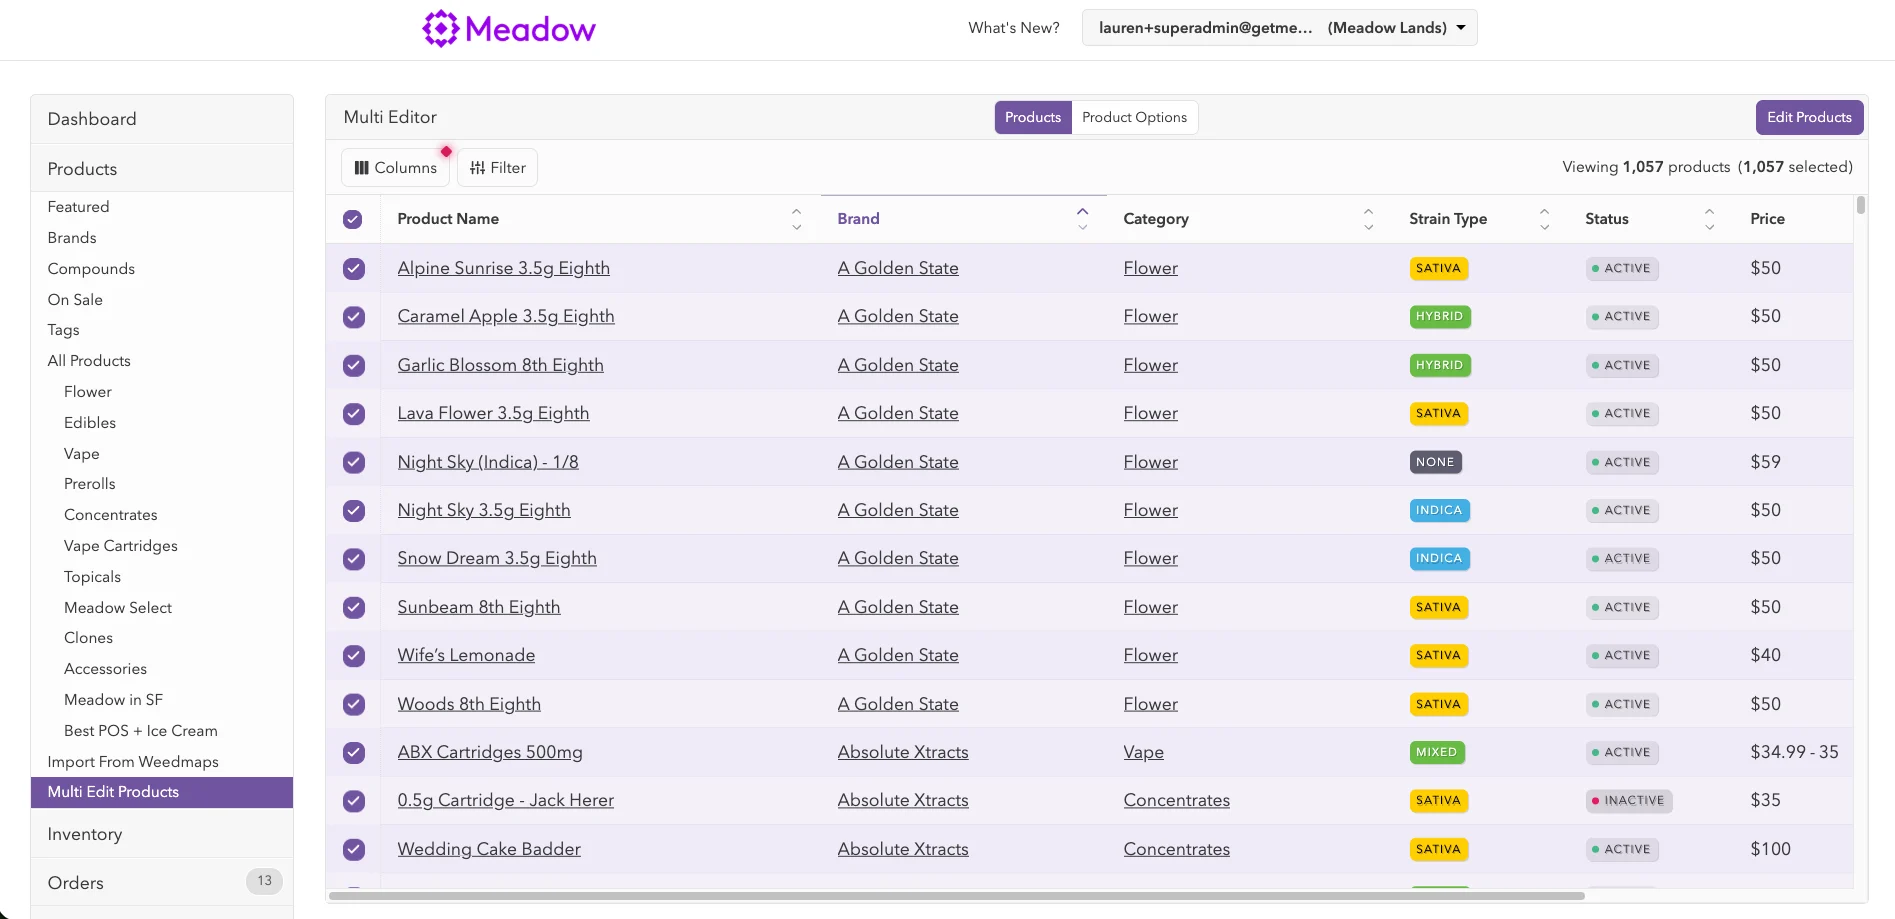Click the SATIVA tag on Alpine Sunrise row
The height and width of the screenshot is (919, 1895).
point(1438,268)
